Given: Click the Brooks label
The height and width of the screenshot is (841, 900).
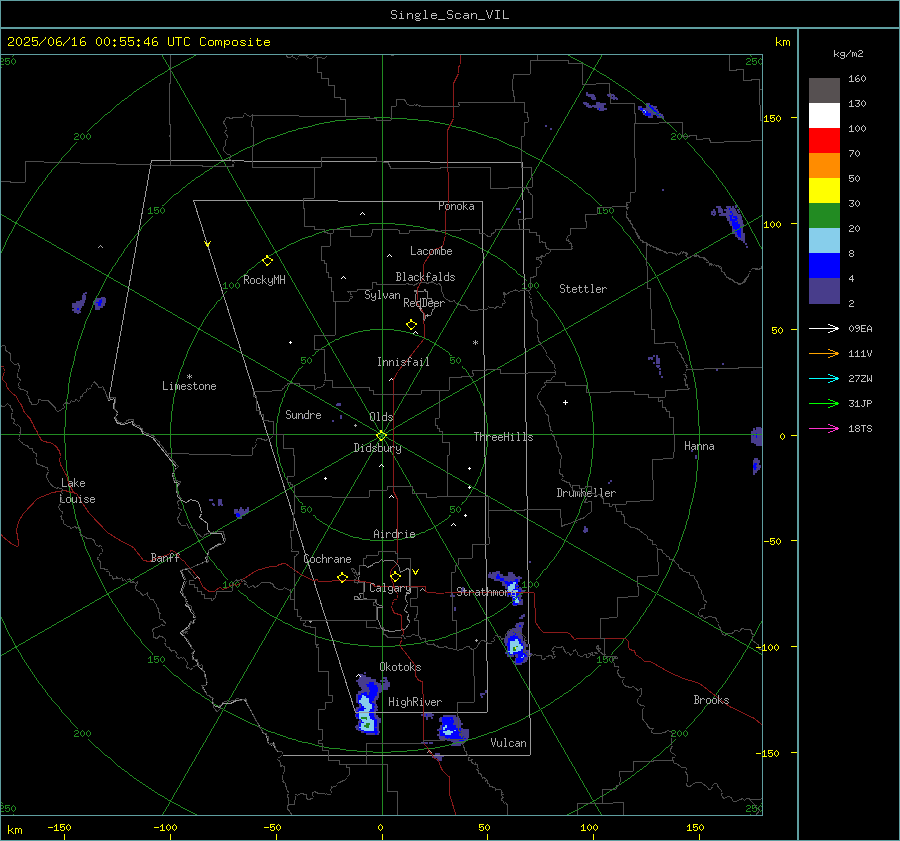Looking at the screenshot, I should pos(711,700).
